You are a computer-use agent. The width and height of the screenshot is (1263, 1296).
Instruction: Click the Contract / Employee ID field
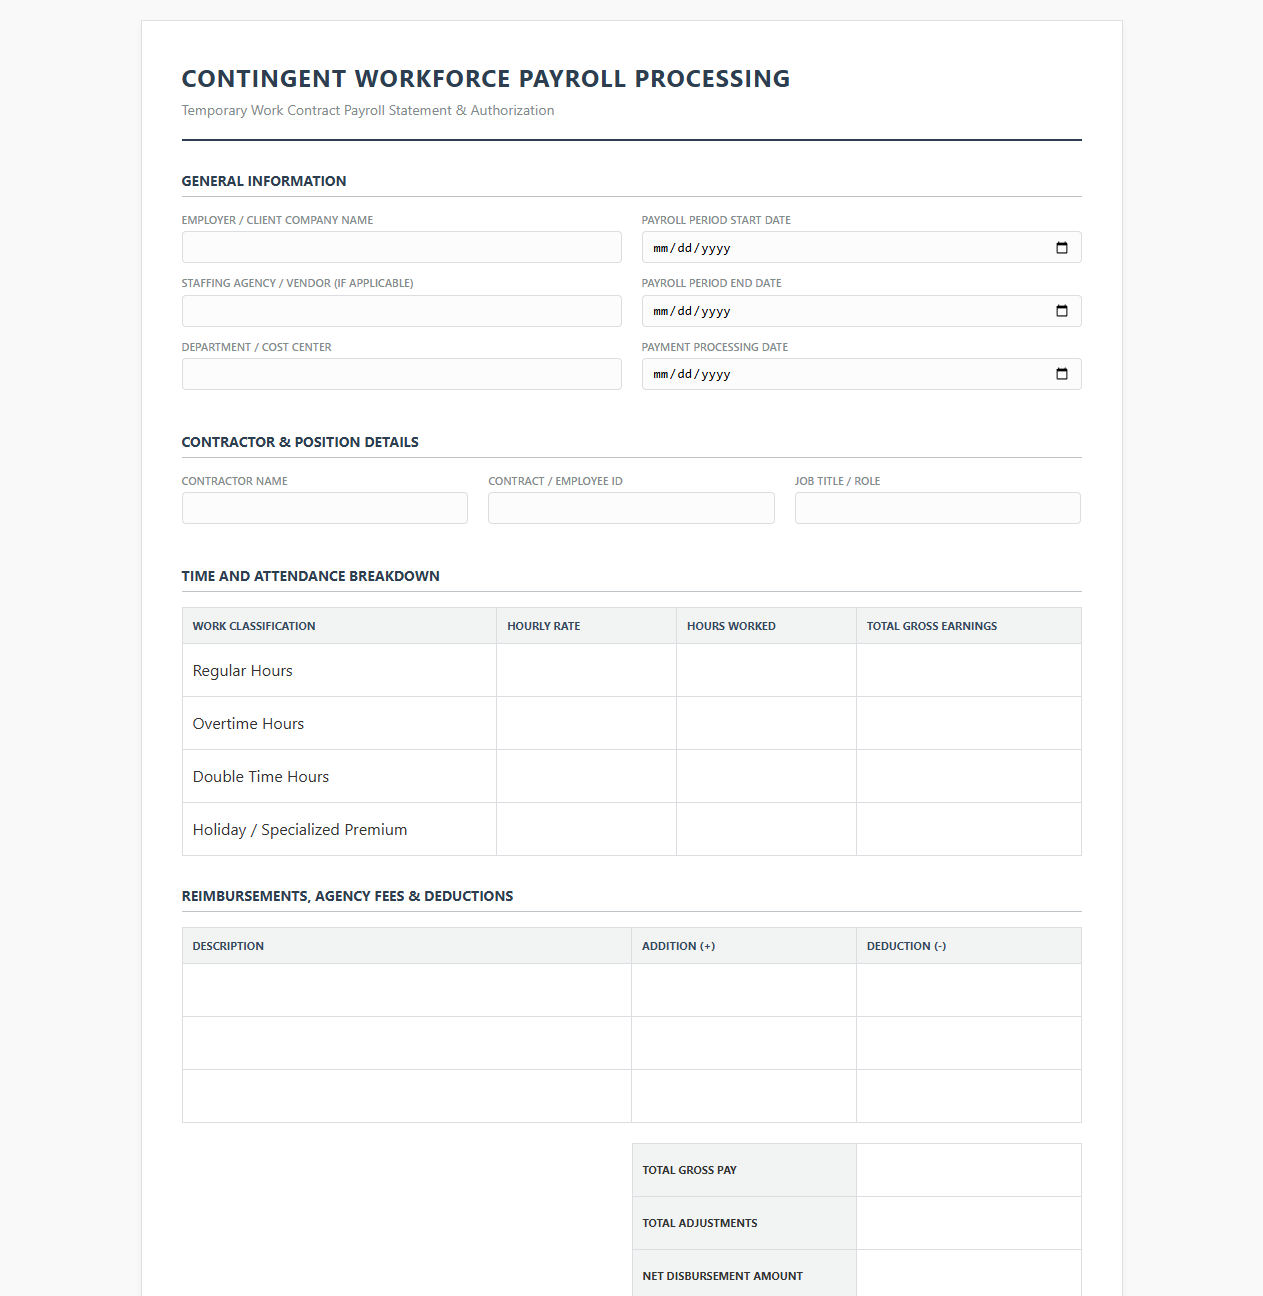click(631, 508)
